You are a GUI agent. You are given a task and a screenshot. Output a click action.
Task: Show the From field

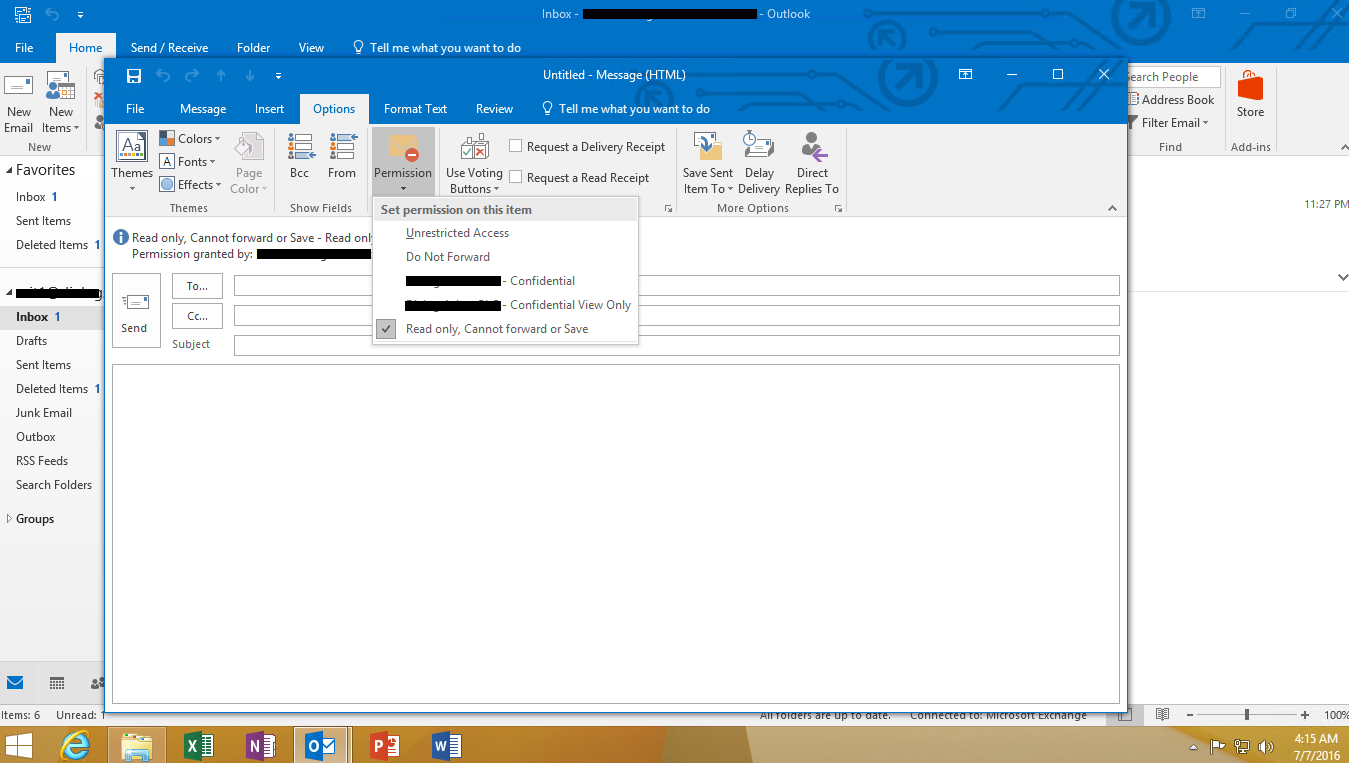342,157
